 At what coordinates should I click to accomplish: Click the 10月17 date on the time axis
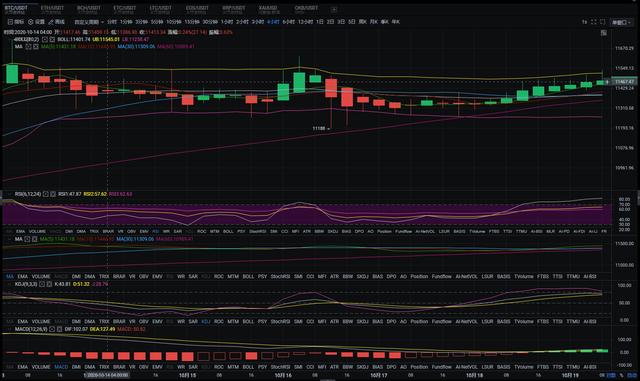pyautogui.click(x=378, y=375)
